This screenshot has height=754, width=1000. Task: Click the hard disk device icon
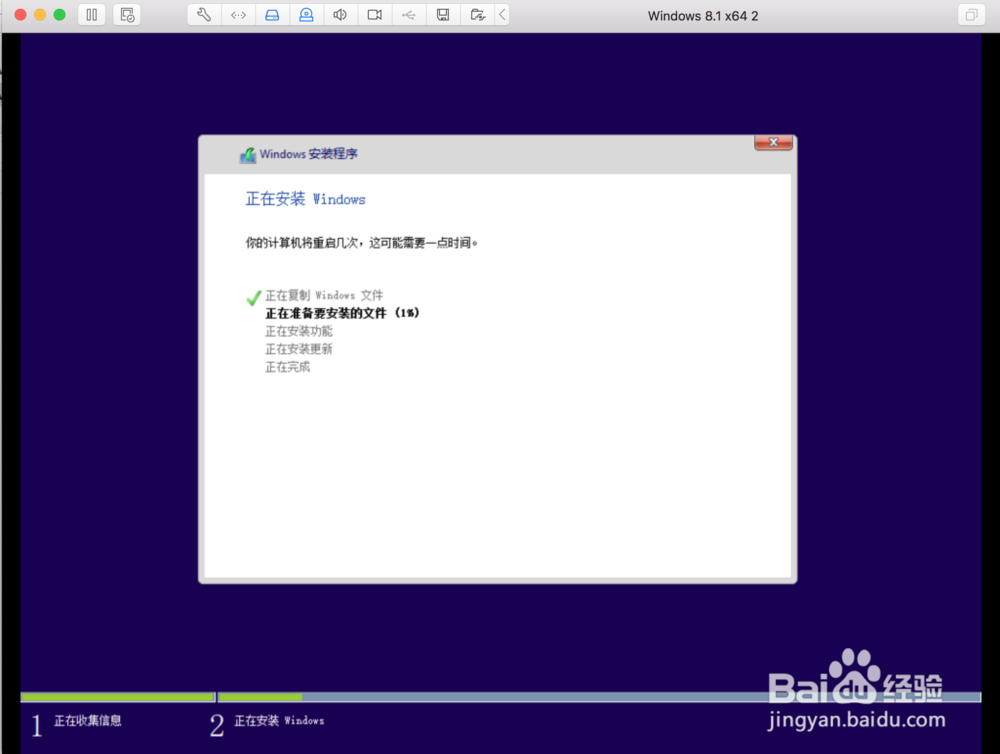(x=273, y=14)
